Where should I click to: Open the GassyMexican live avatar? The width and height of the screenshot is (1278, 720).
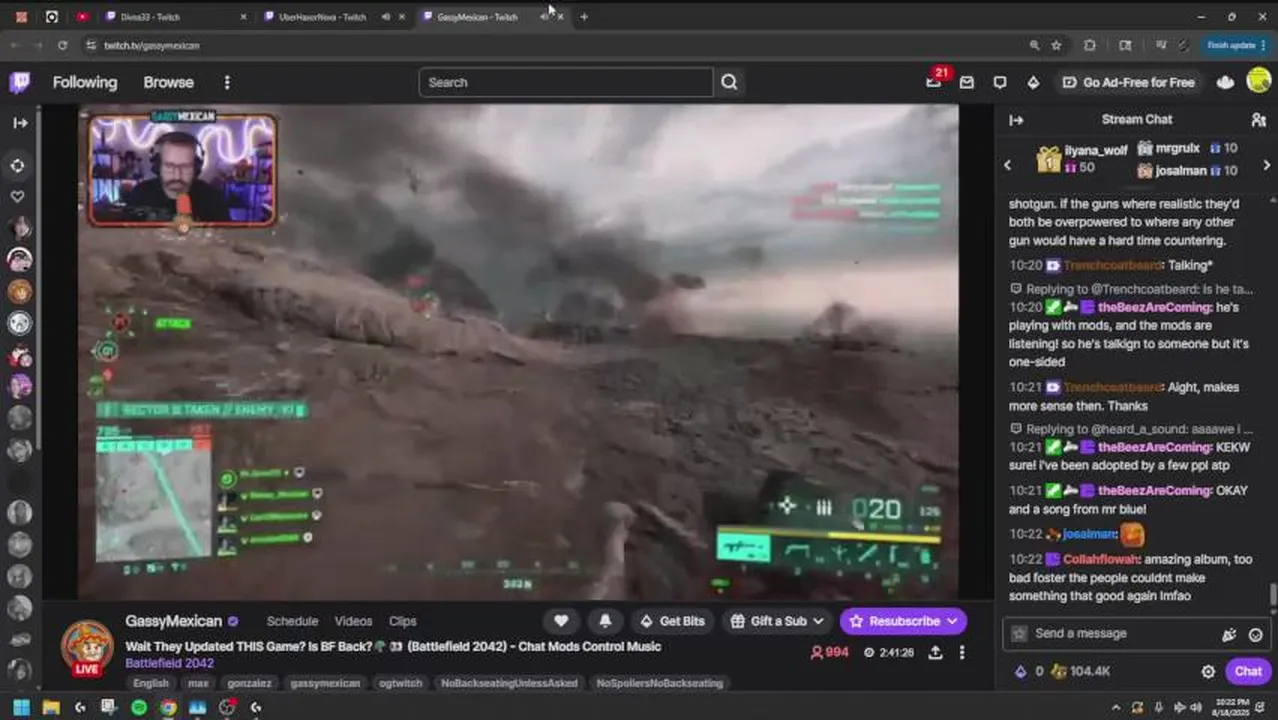coord(88,648)
